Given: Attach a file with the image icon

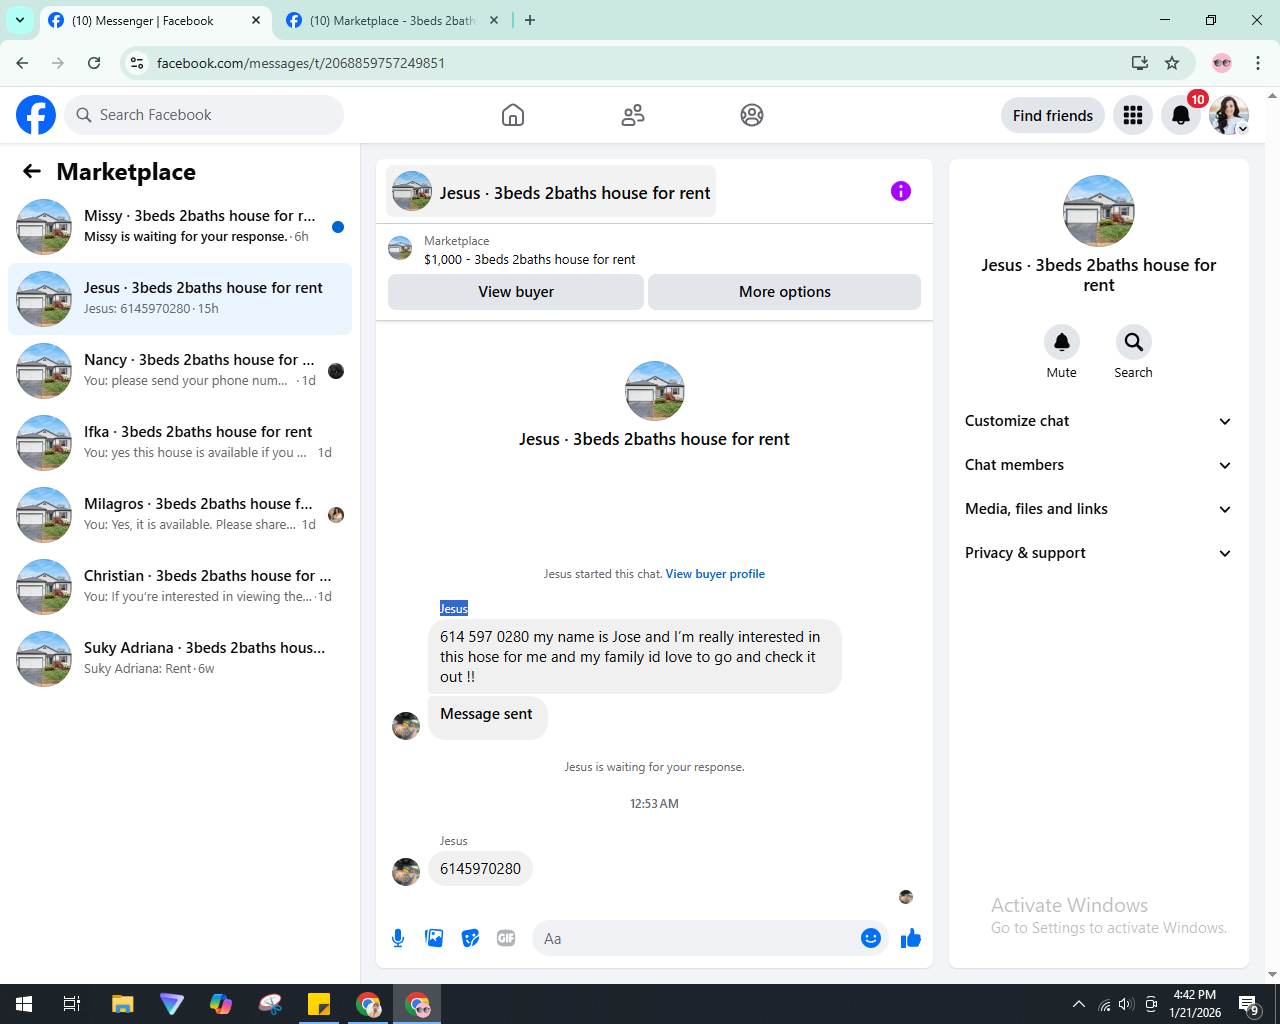Looking at the screenshot, I should (x=434, y=938).
